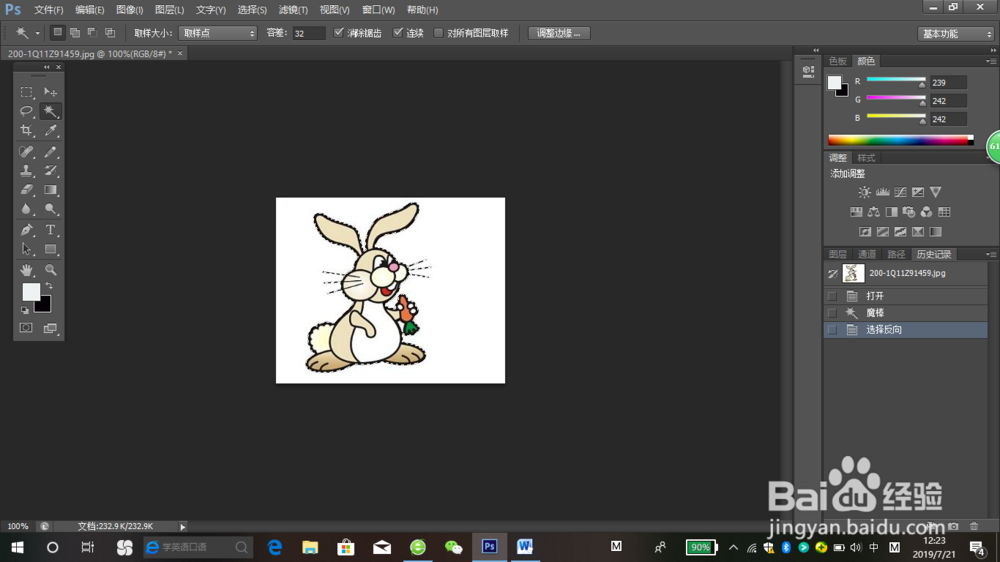The image size is (1000, 562).
Task: Enable 对所有图层取样 checkbox
Action: 439,33
